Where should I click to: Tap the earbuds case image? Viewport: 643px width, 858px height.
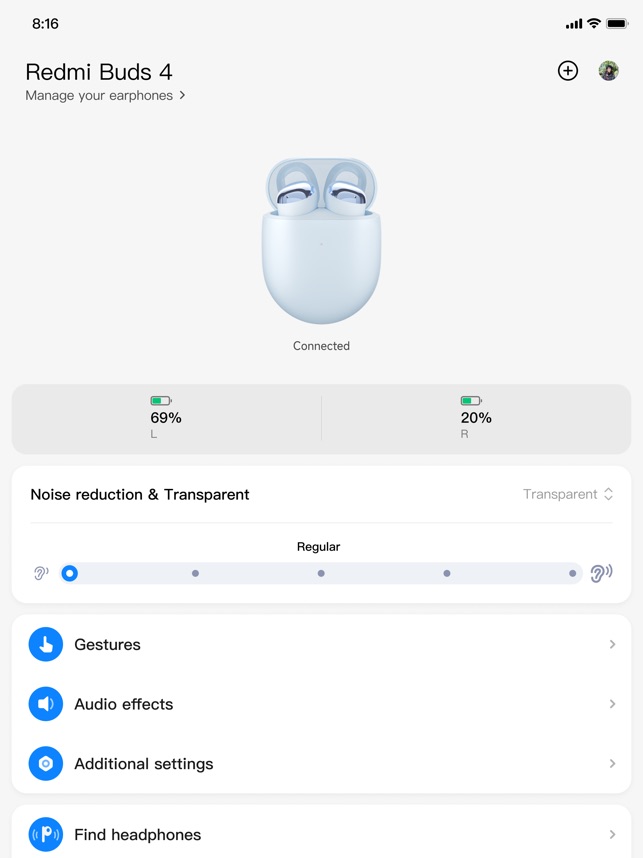(321, 241)
